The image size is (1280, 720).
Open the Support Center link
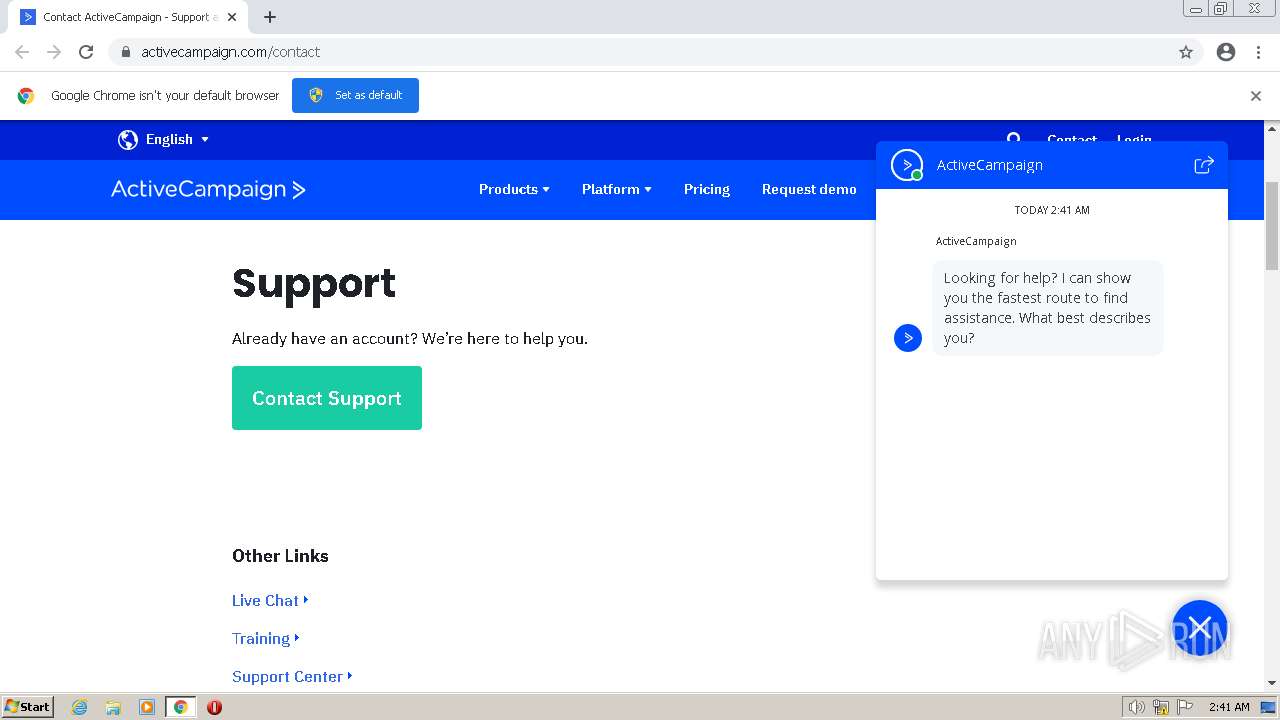[292, 676]
